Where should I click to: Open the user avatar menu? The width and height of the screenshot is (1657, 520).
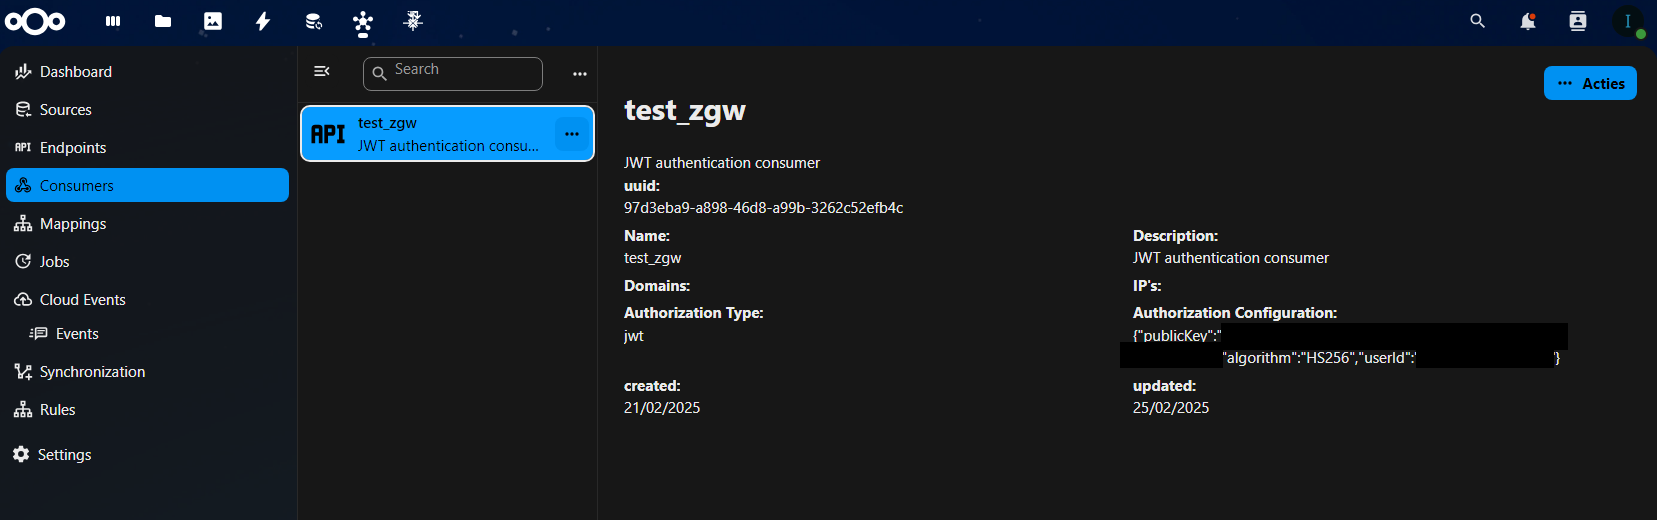(1628, 21)
